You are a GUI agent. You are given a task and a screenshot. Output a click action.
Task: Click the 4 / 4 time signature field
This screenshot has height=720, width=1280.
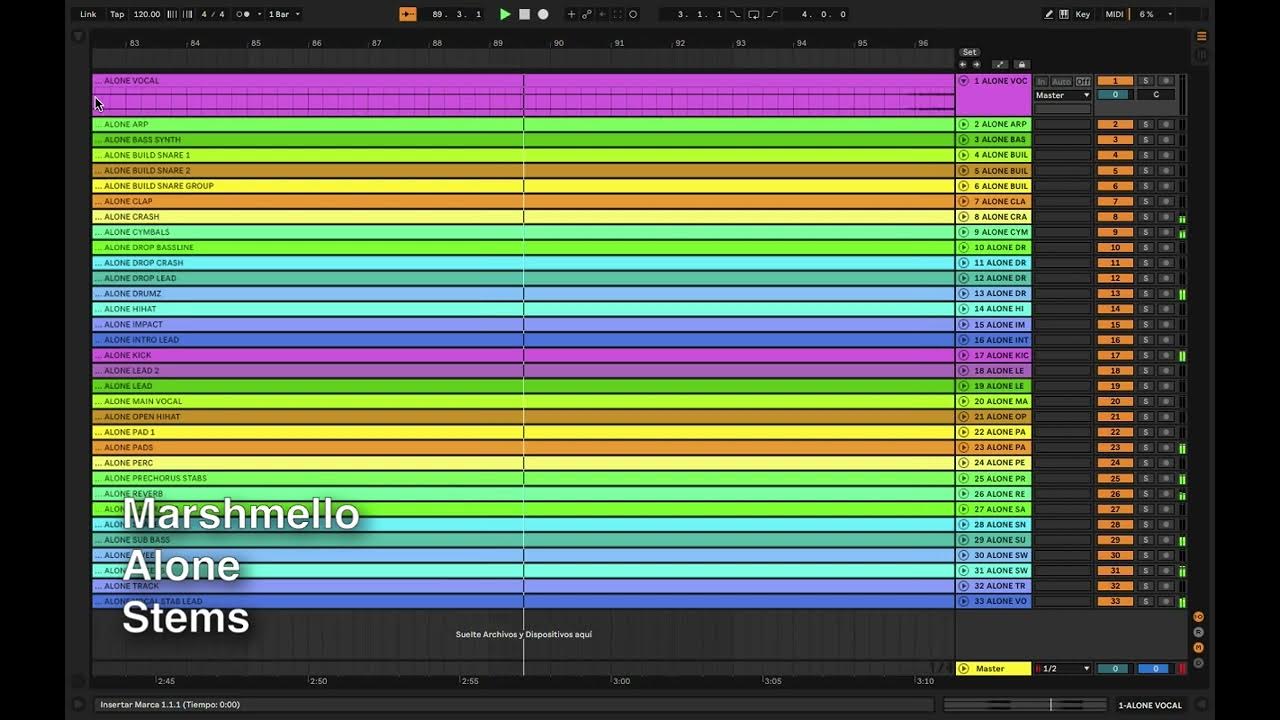[212, 14]
